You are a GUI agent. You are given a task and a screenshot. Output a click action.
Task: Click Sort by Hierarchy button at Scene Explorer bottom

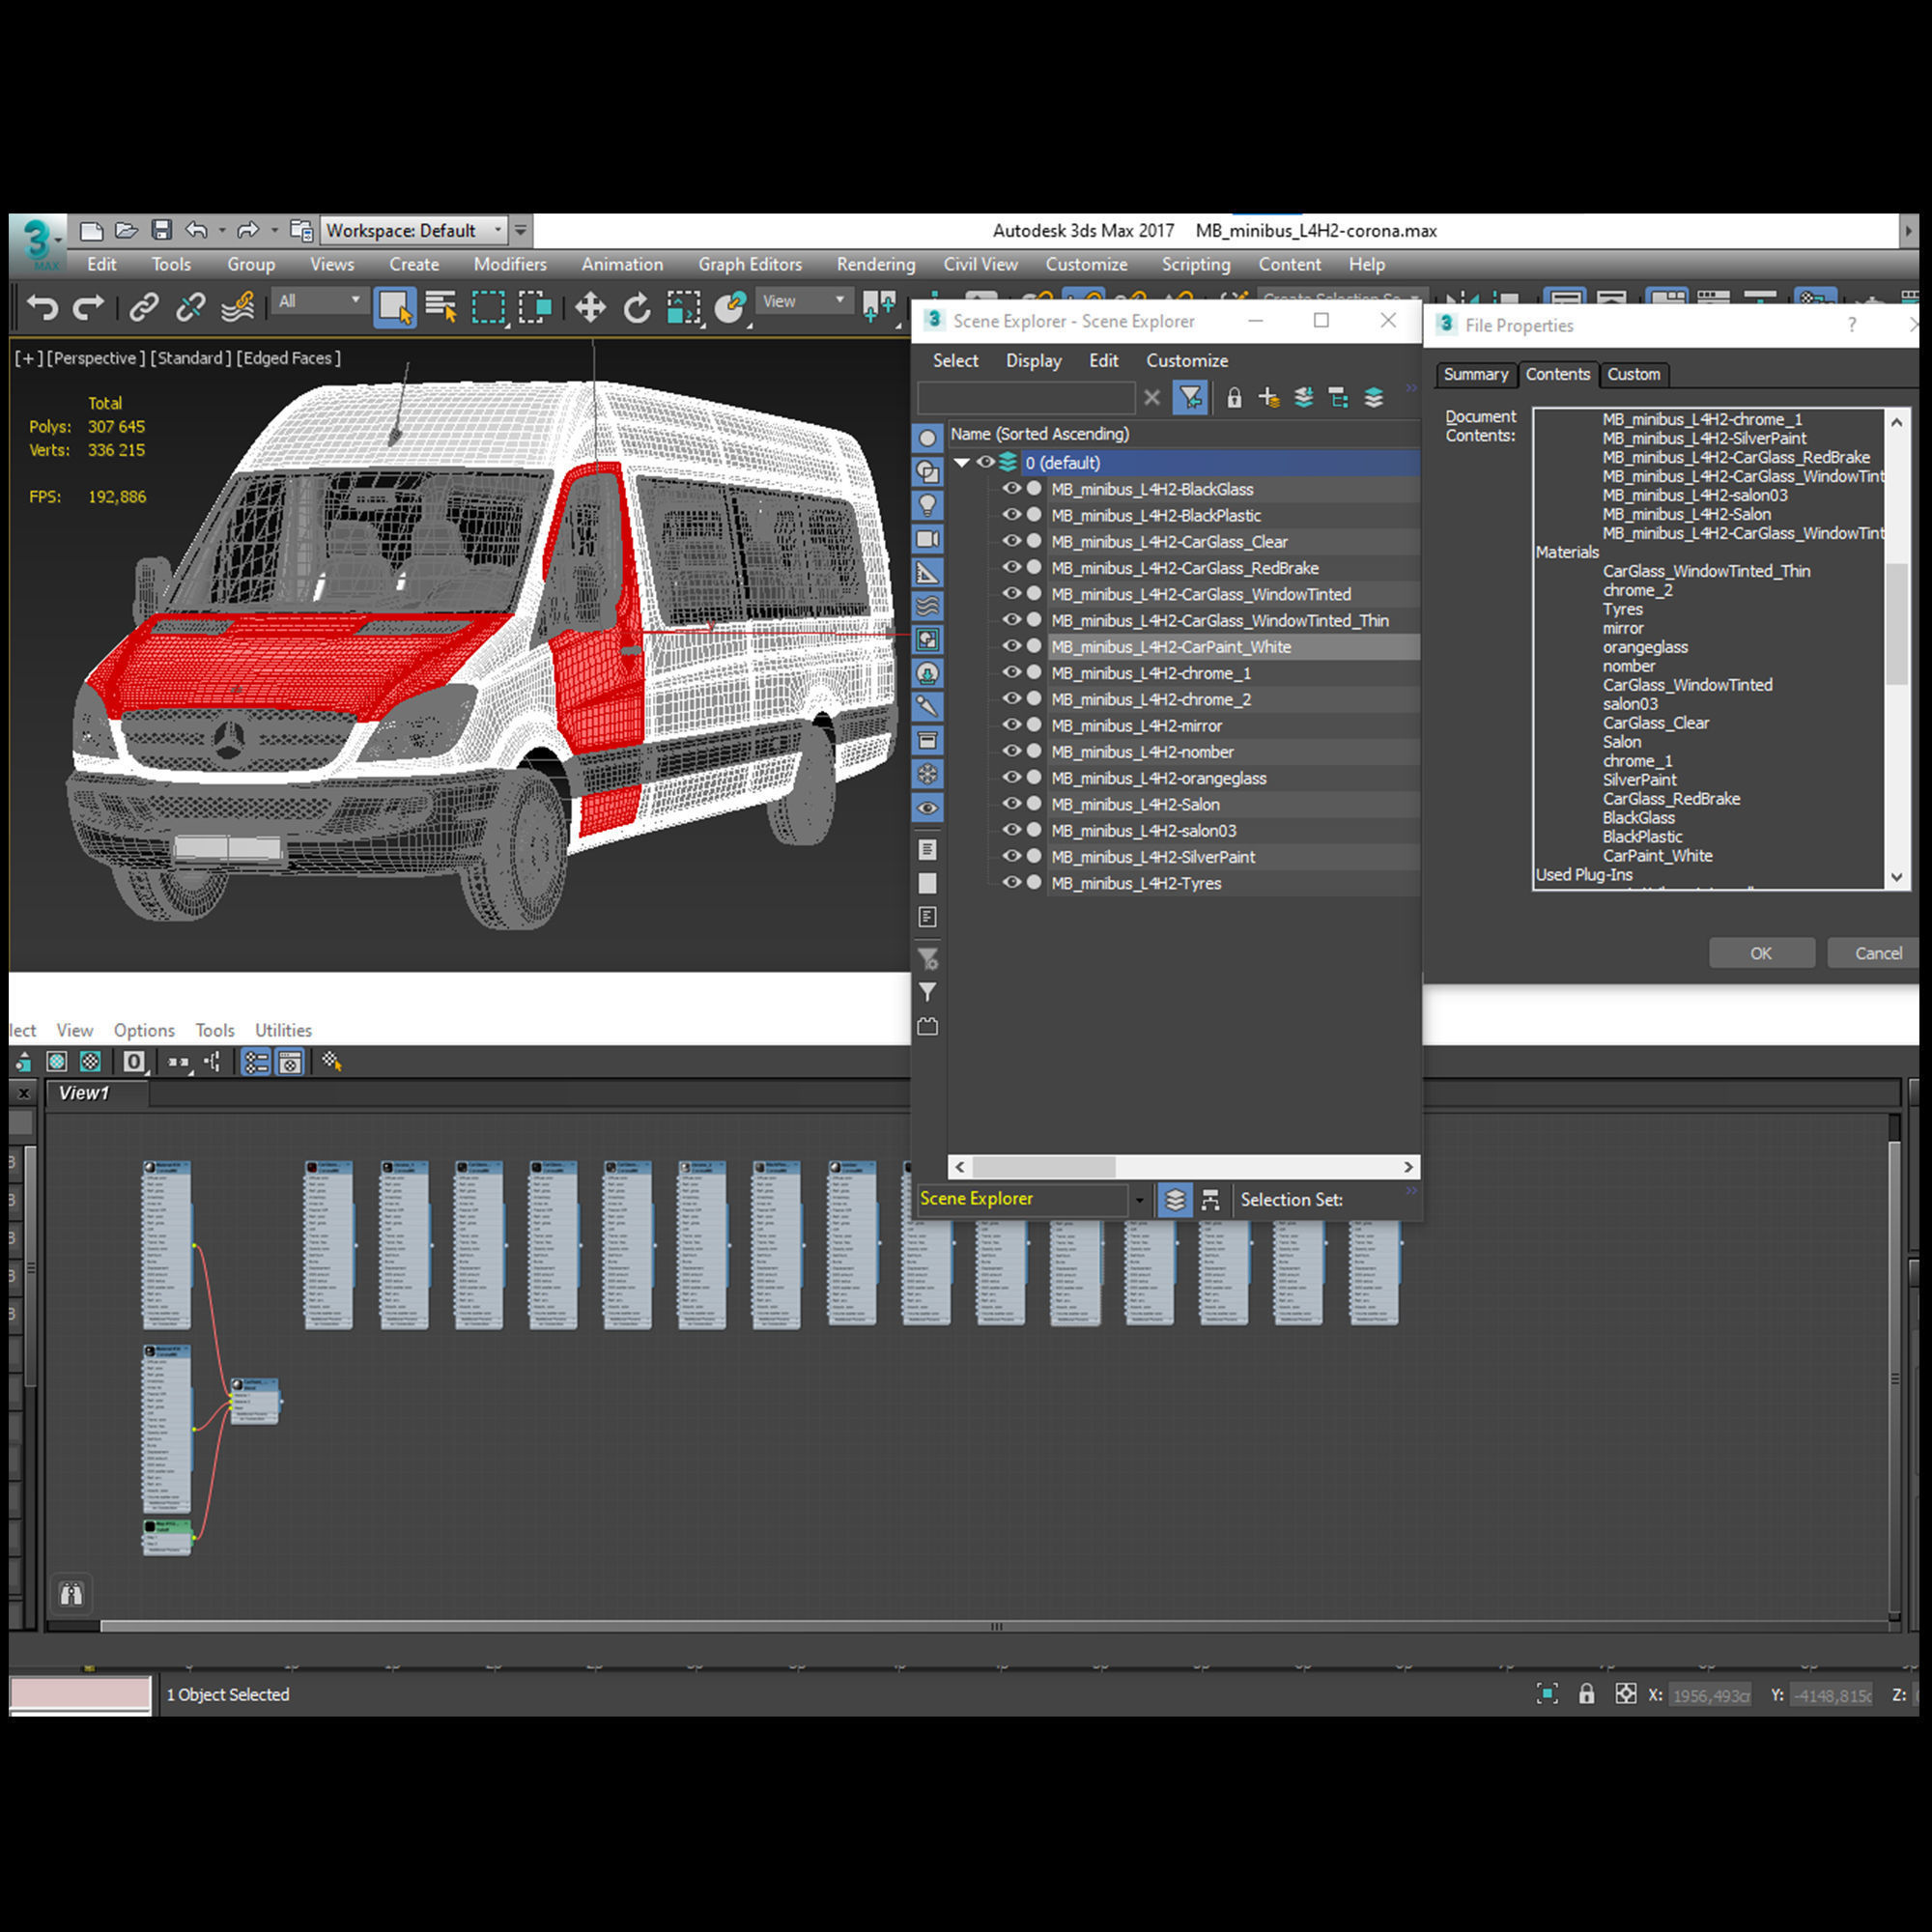(x=1210, y=1199)
